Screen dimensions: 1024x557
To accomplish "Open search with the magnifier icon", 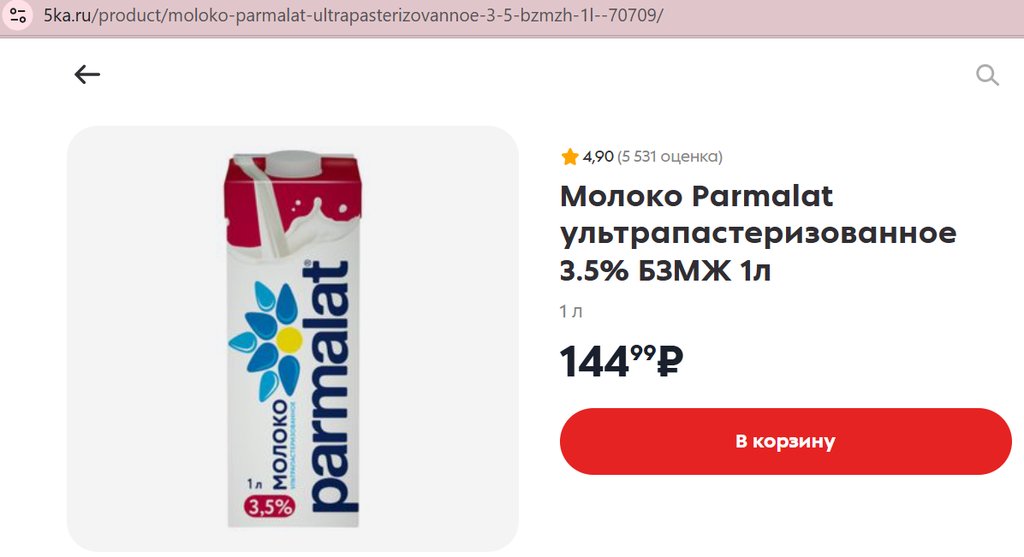I will 987,75.
